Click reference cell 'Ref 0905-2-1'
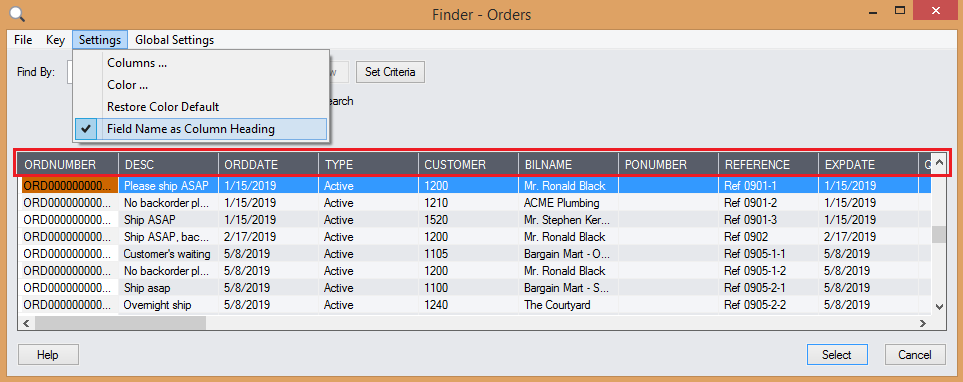The image size is (963, 382). (769, 287)
